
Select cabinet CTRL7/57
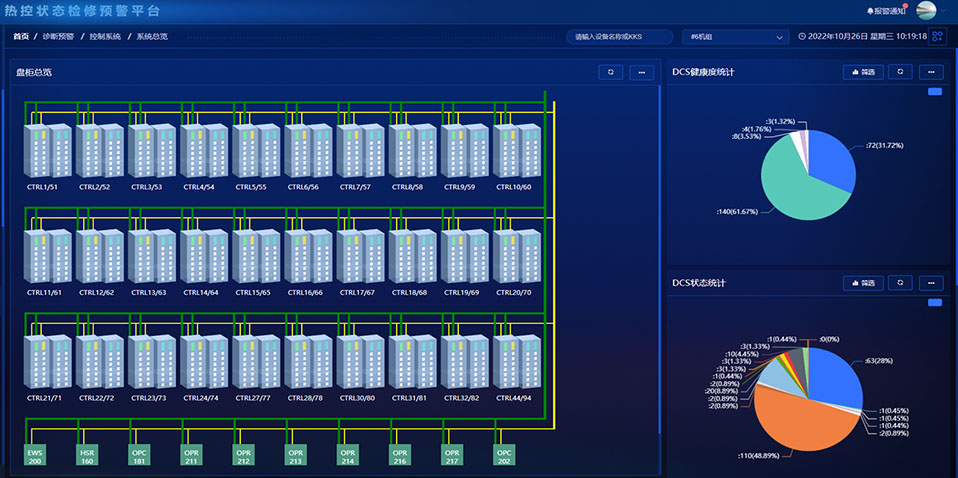360,151
